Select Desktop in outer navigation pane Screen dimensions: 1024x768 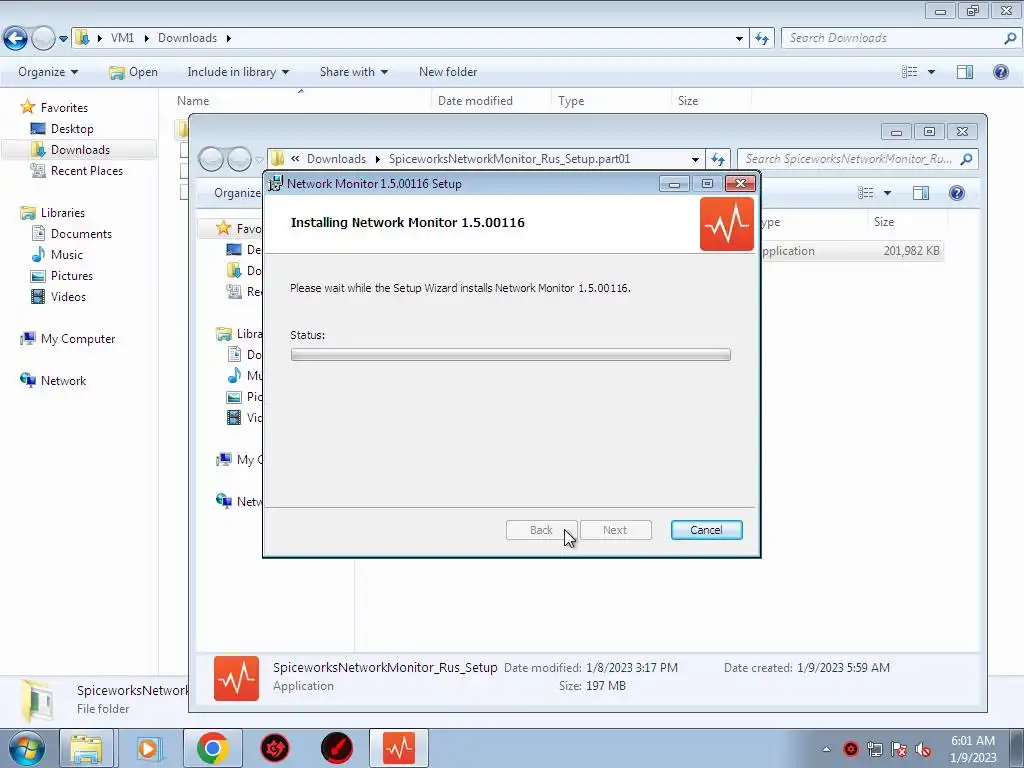72,129
